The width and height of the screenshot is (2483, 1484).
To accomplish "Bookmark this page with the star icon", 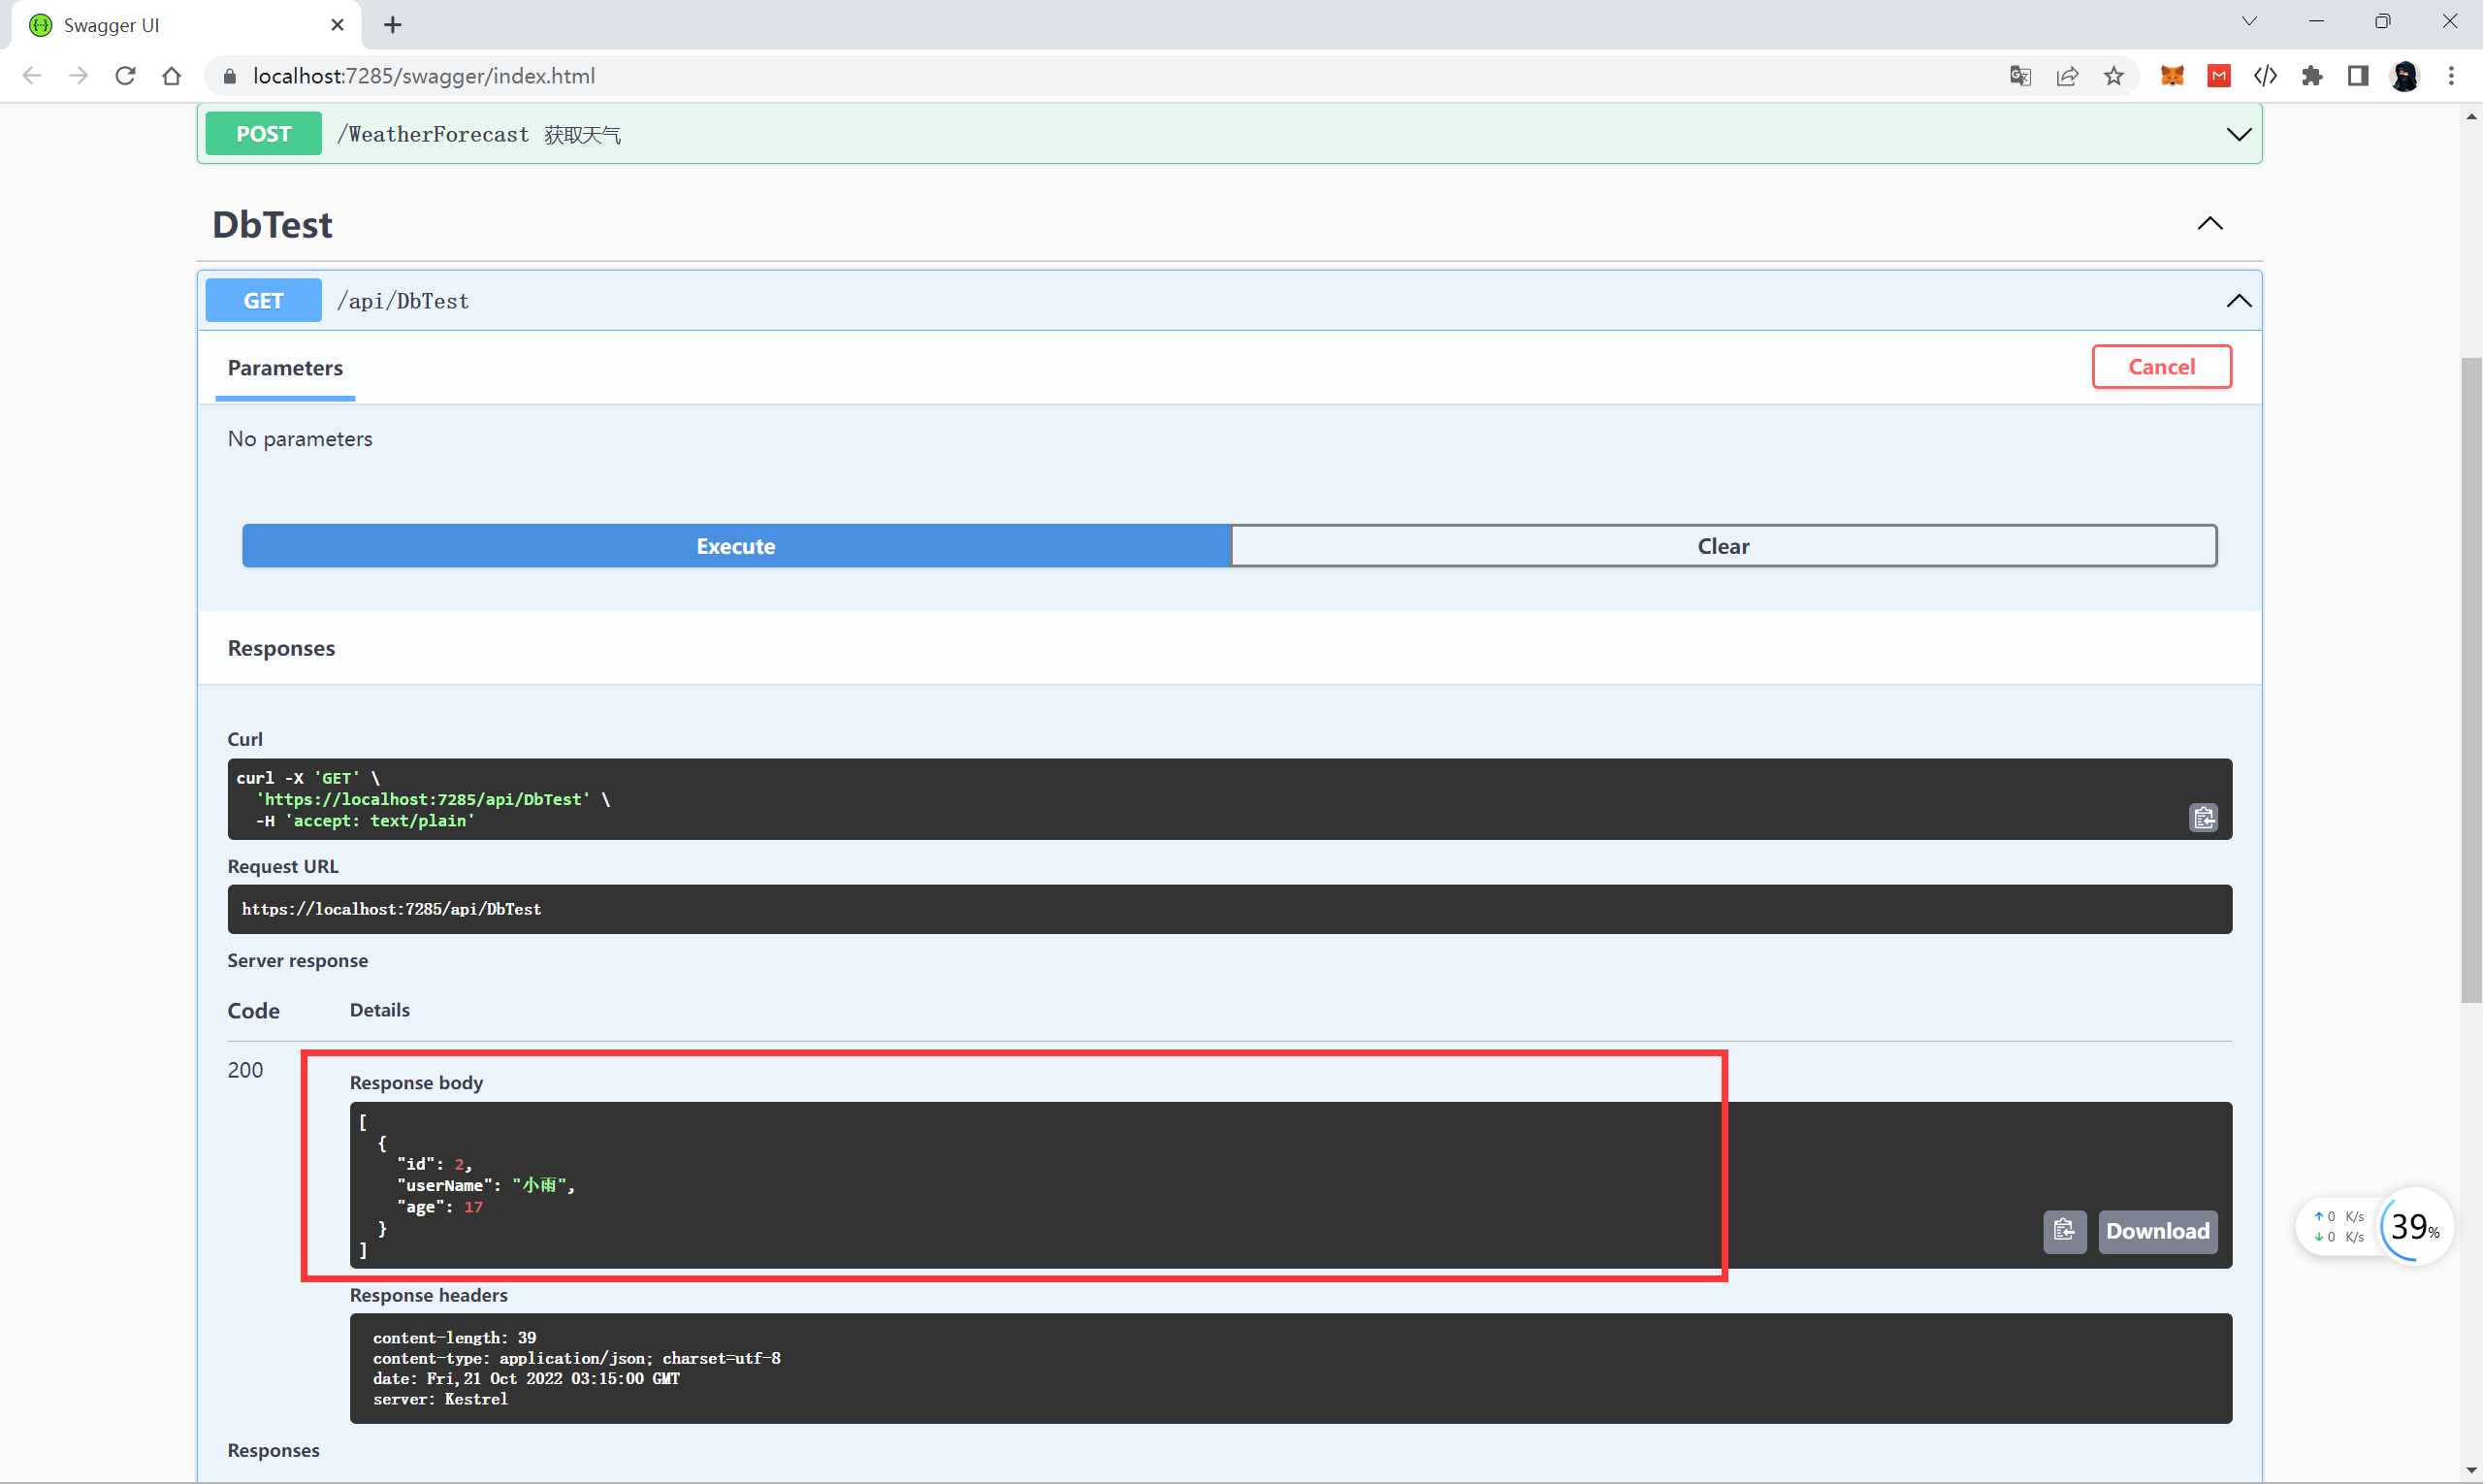I will tap(2113, 76).
